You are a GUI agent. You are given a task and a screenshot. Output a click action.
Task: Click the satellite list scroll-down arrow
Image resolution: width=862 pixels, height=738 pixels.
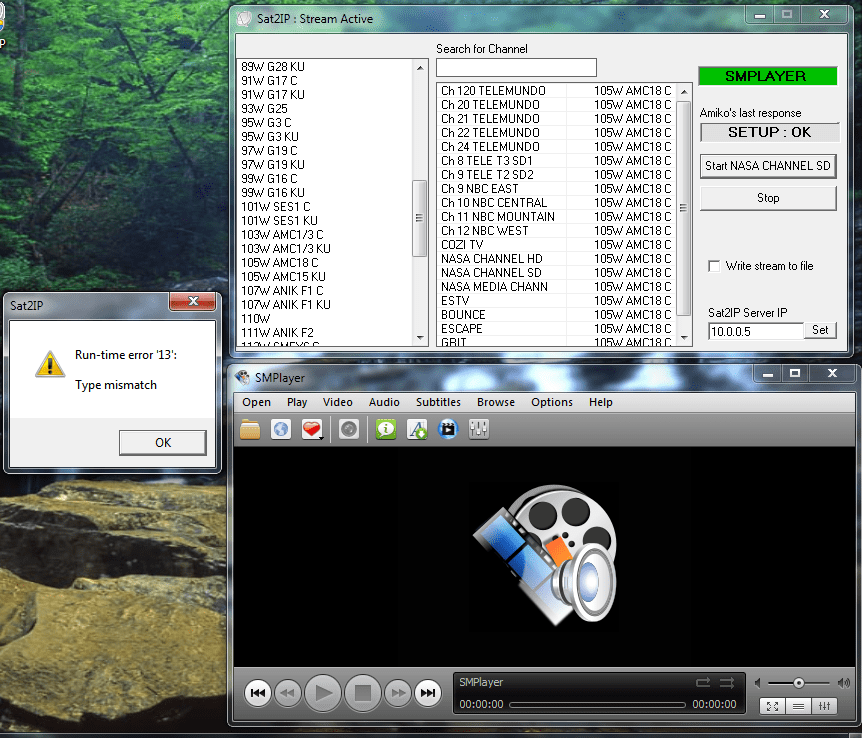[x=420, y=338]
